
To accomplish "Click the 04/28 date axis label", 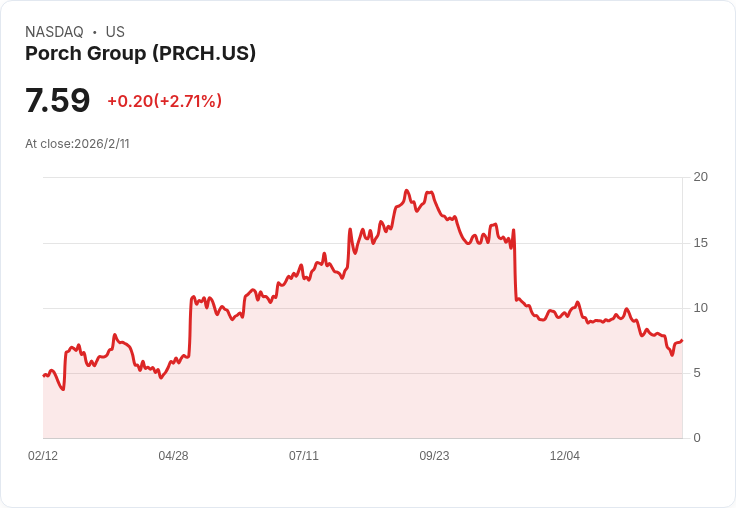I will coord(173,455).
